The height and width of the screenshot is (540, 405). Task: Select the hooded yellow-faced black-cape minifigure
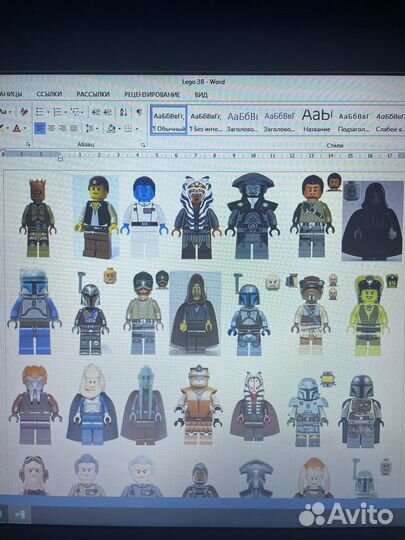click(x=195, y=313)
